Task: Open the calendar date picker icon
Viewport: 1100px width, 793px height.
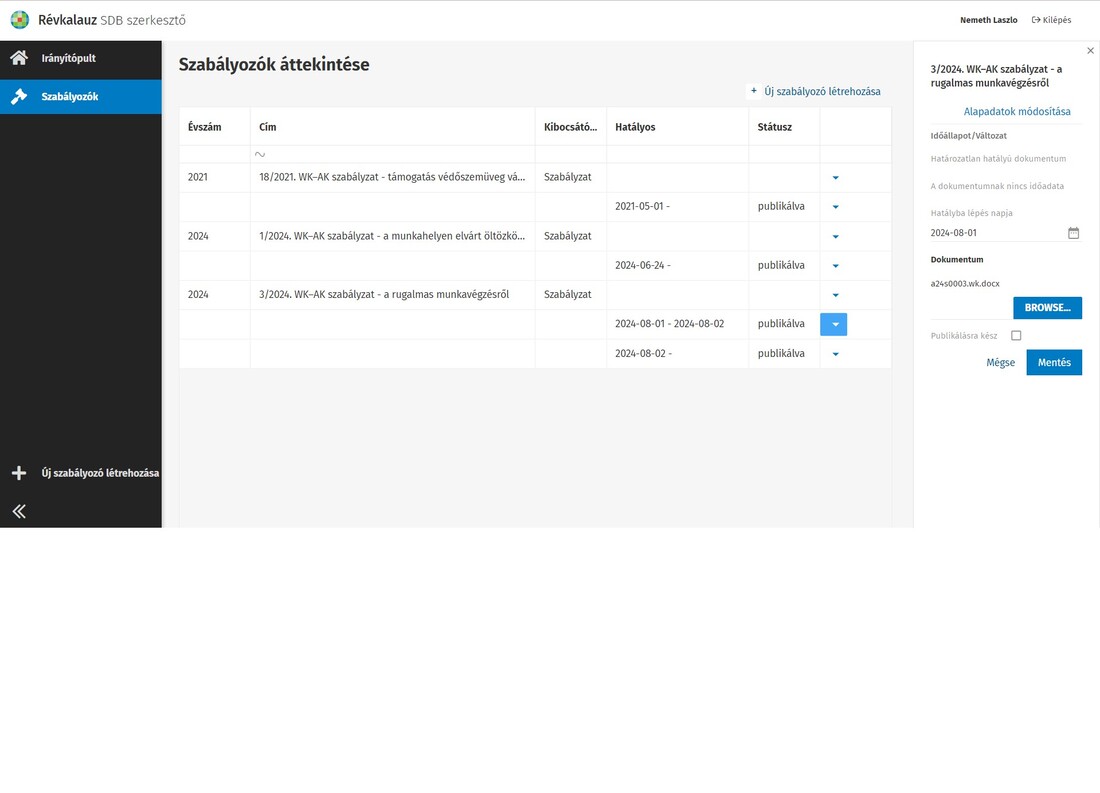Action: coord(1073,233)
